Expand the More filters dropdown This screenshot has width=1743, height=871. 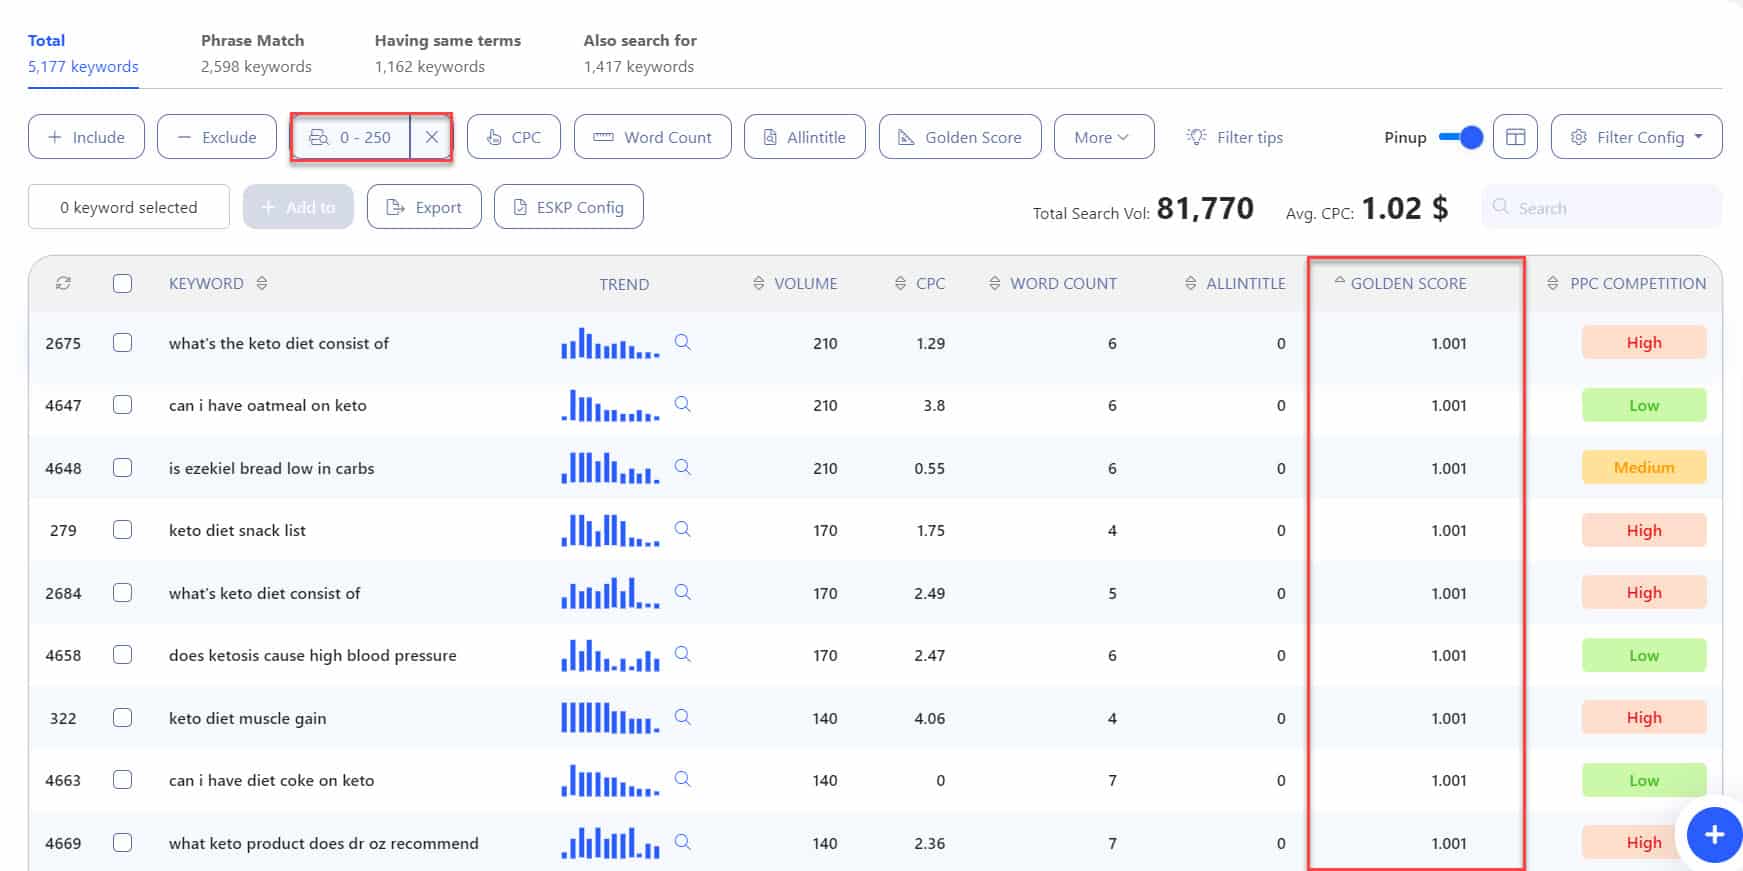[x=1103, y=137]
